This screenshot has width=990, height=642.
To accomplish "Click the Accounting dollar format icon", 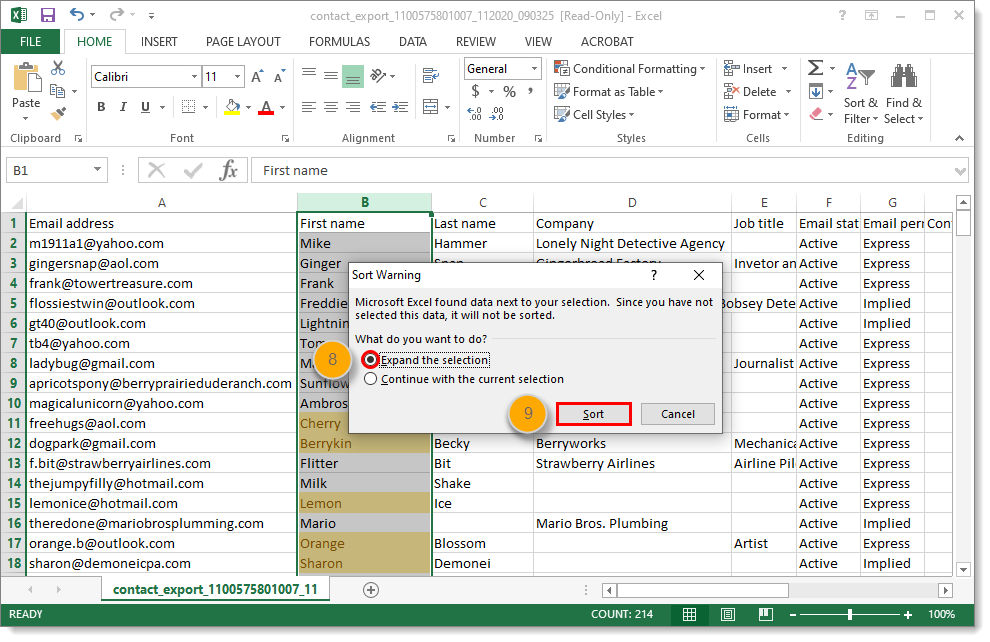I will click(x=475, y=92).
